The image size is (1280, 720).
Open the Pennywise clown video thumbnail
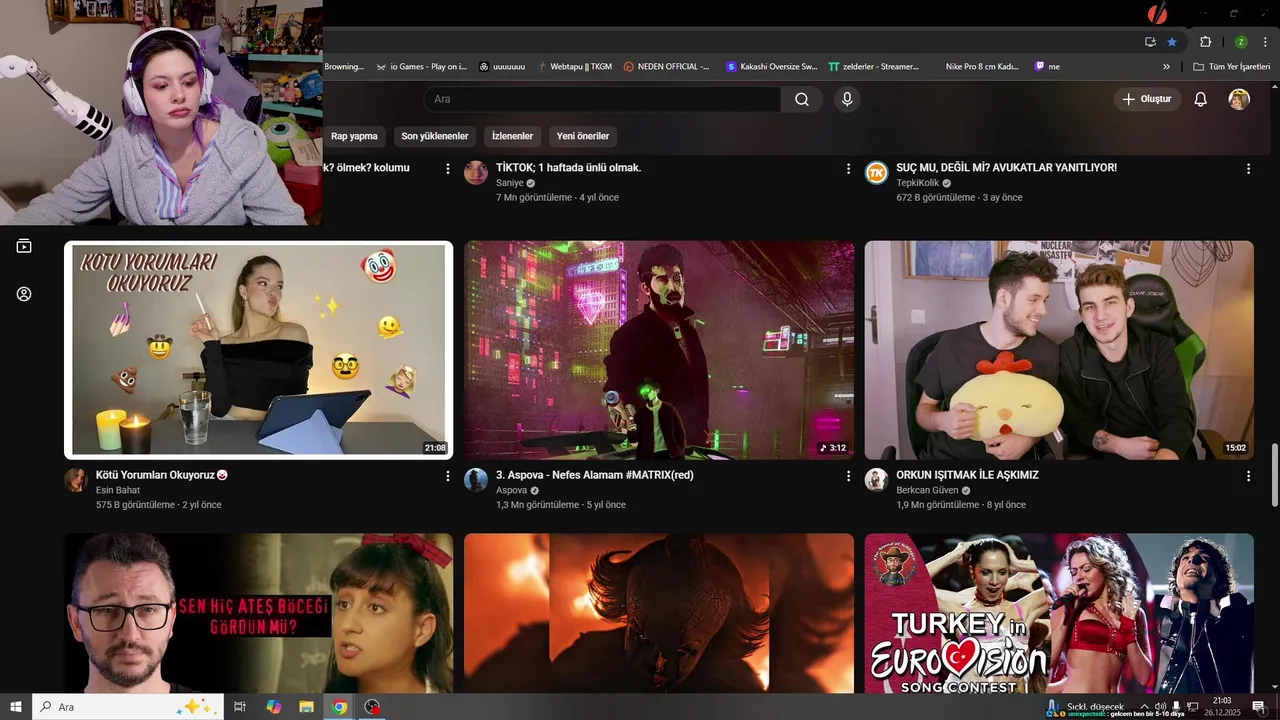[x=659, y=613]
